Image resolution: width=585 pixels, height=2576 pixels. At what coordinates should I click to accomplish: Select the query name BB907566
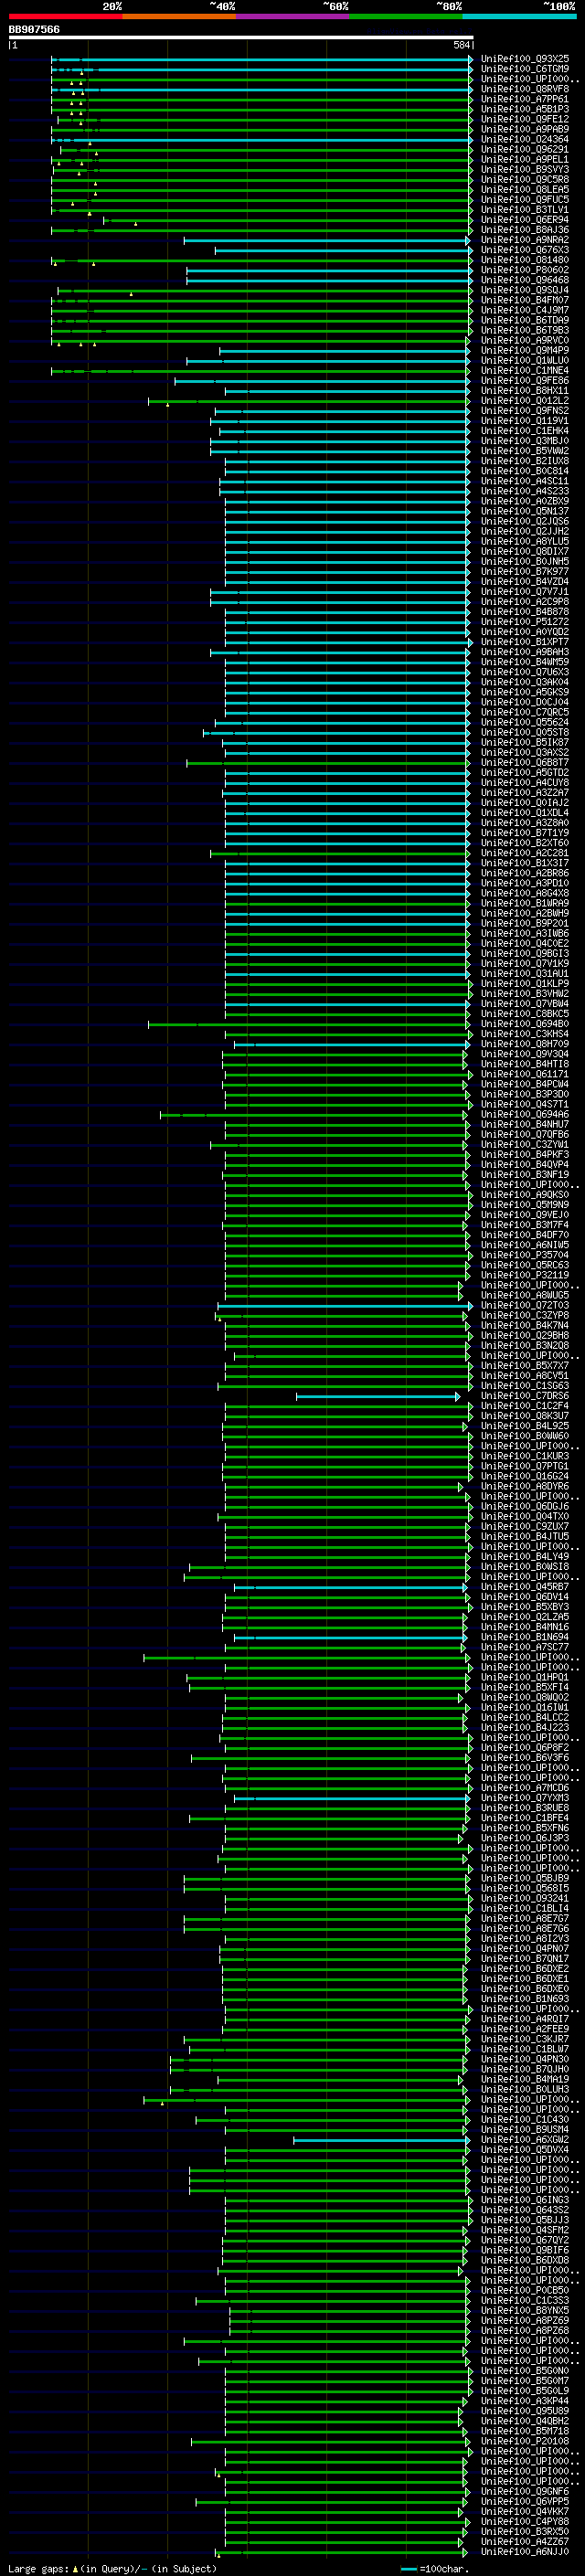click(x=34, y=29)
